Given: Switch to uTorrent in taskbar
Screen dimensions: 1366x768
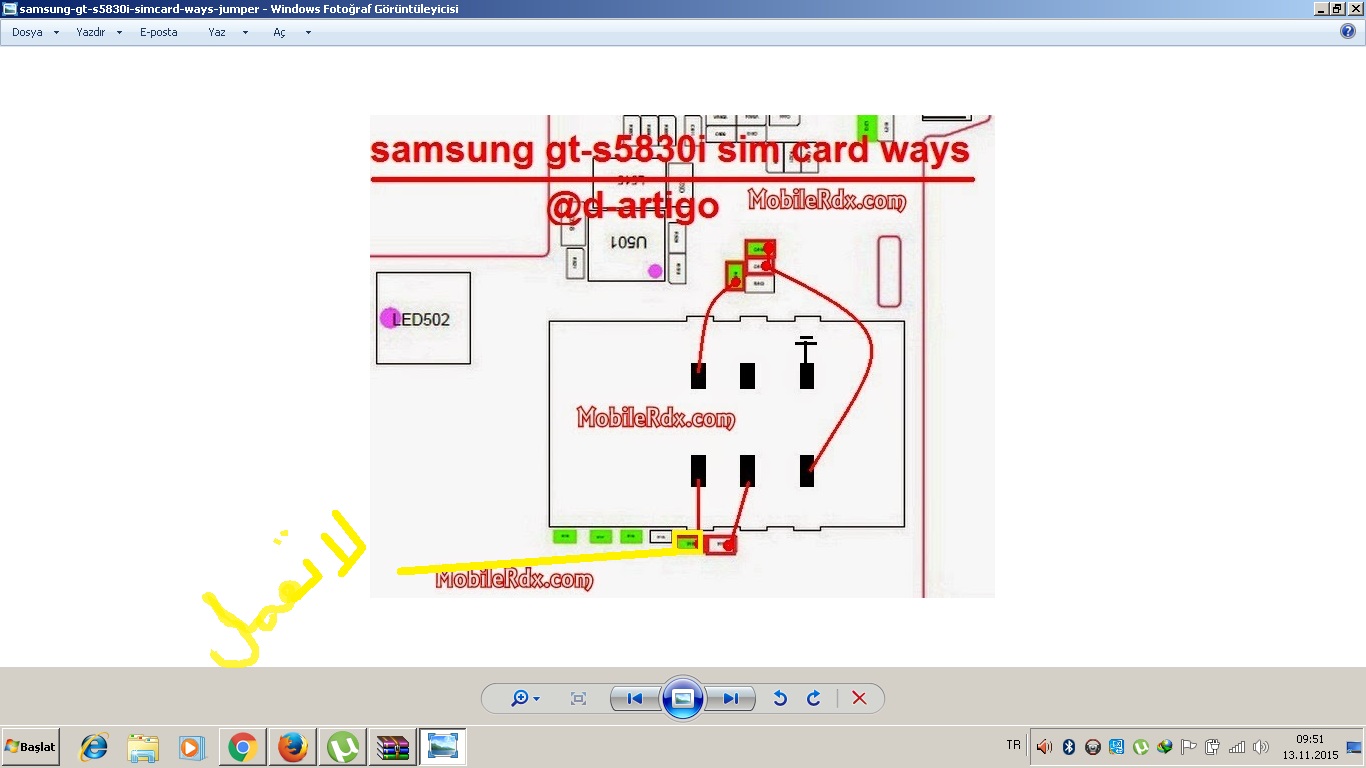Looking at the screenshot, I should point(343,747).
